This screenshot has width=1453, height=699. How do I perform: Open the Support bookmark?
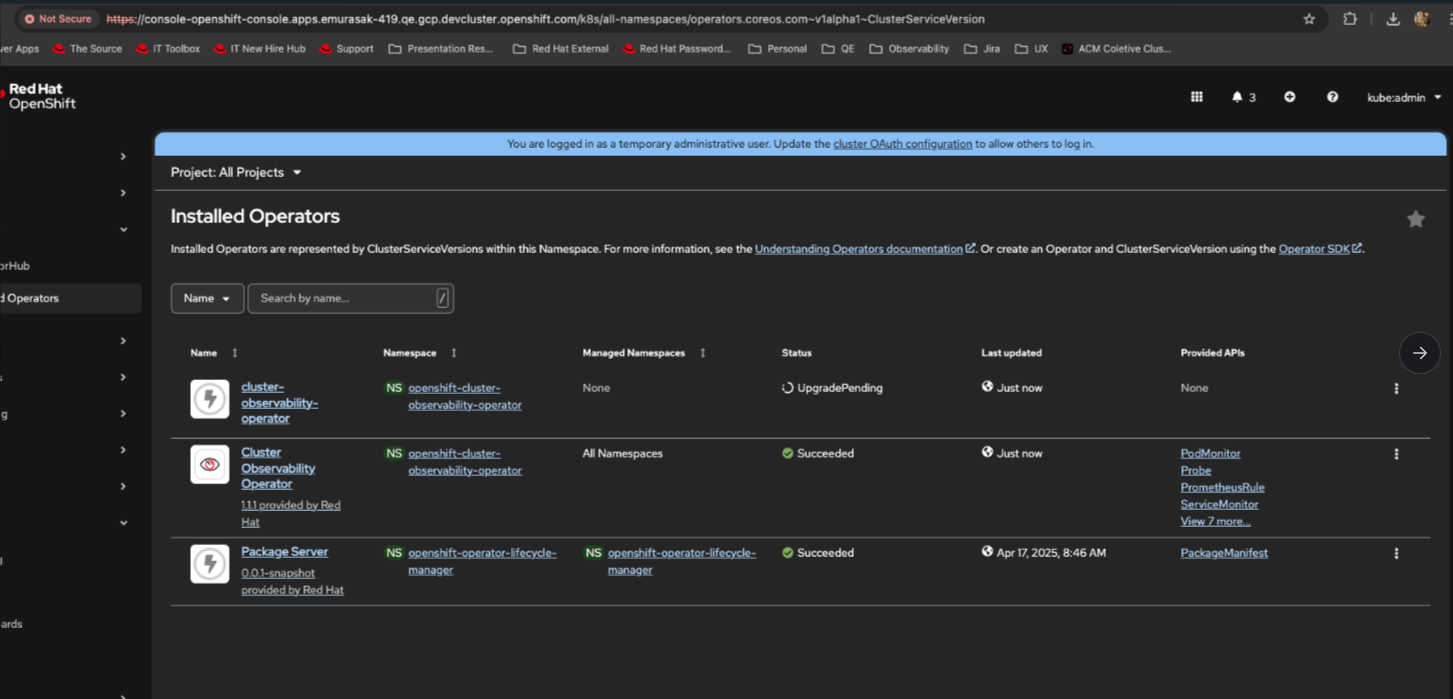(346, 48)
